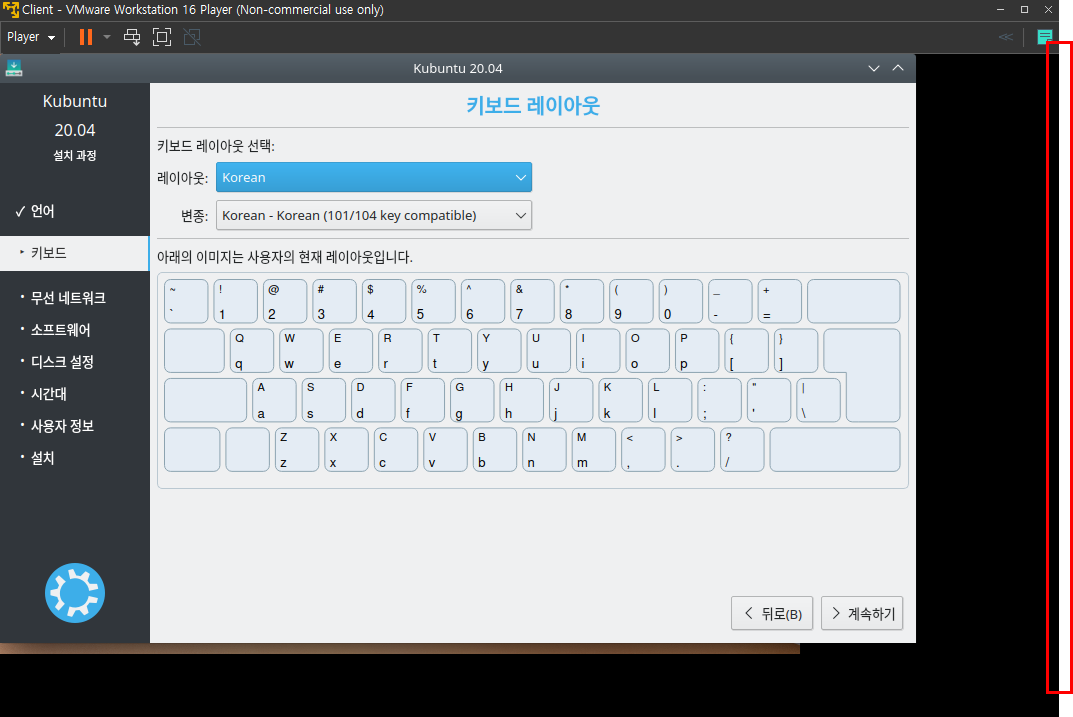Click the up chevron in the Kubuntu title bar
1073x717 pixels.
coord(898,68)
